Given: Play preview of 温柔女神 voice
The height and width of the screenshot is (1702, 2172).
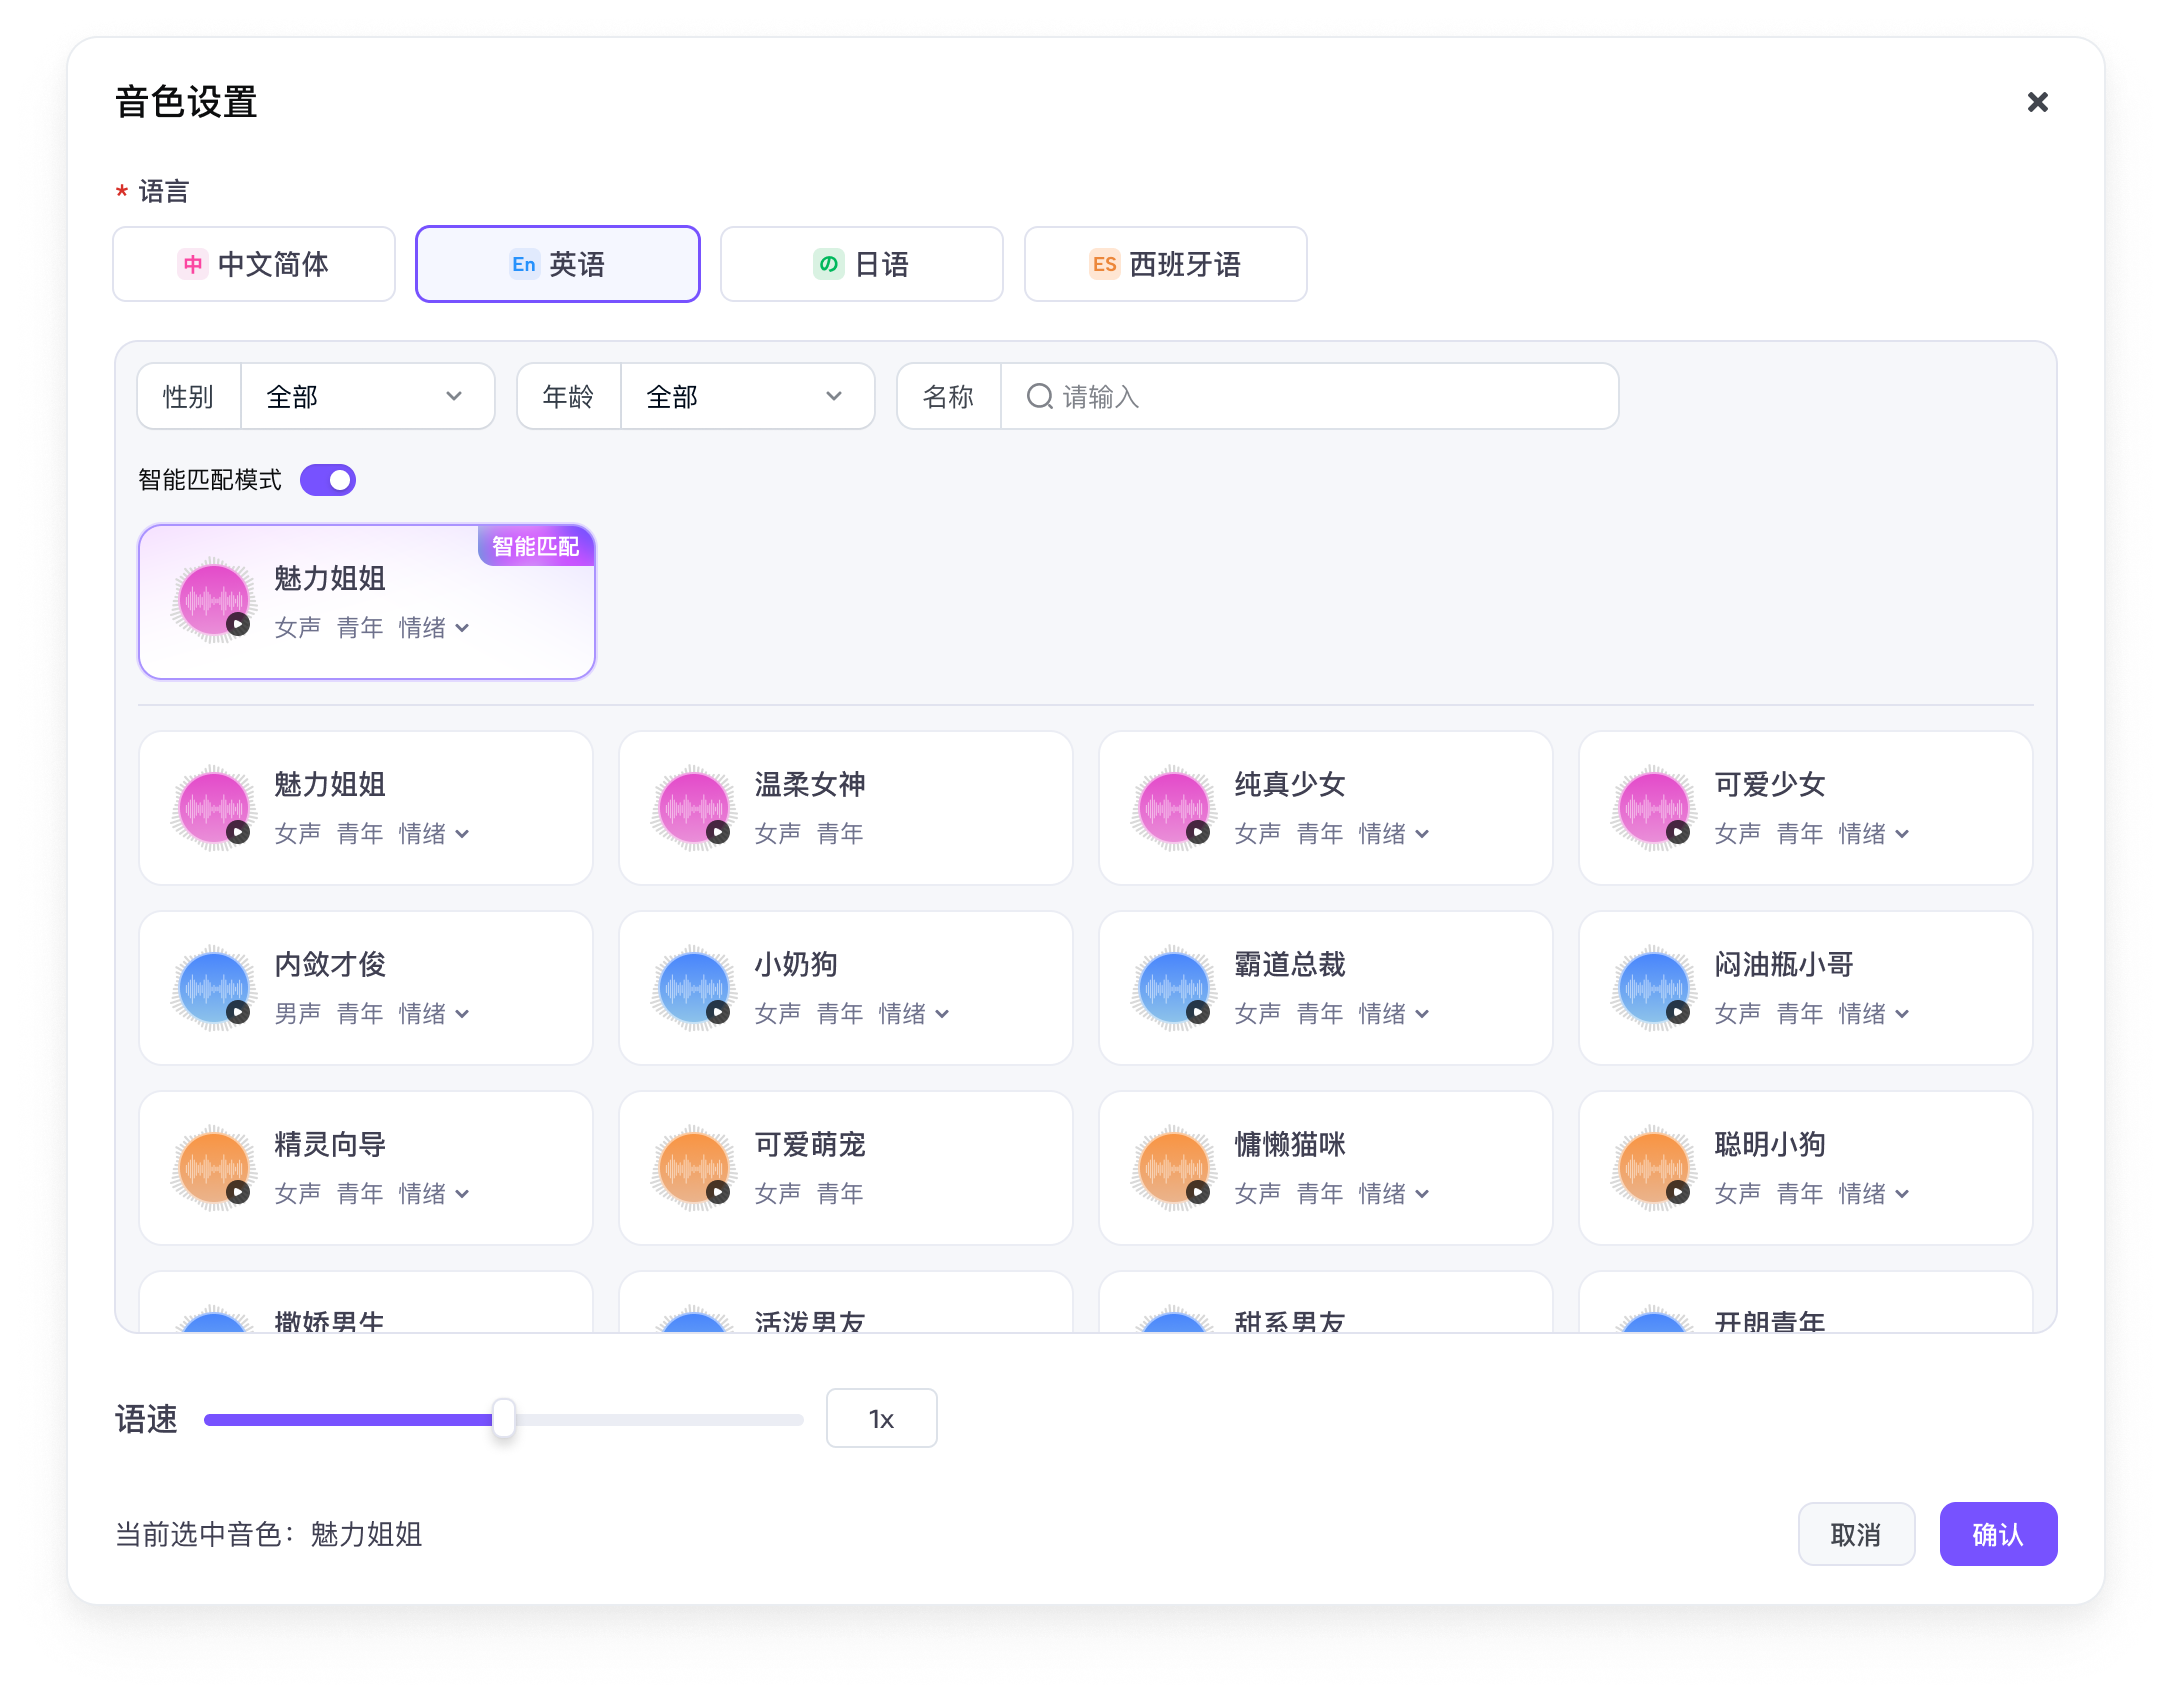Looking at the screenshot, I should (x=718, y=832).
